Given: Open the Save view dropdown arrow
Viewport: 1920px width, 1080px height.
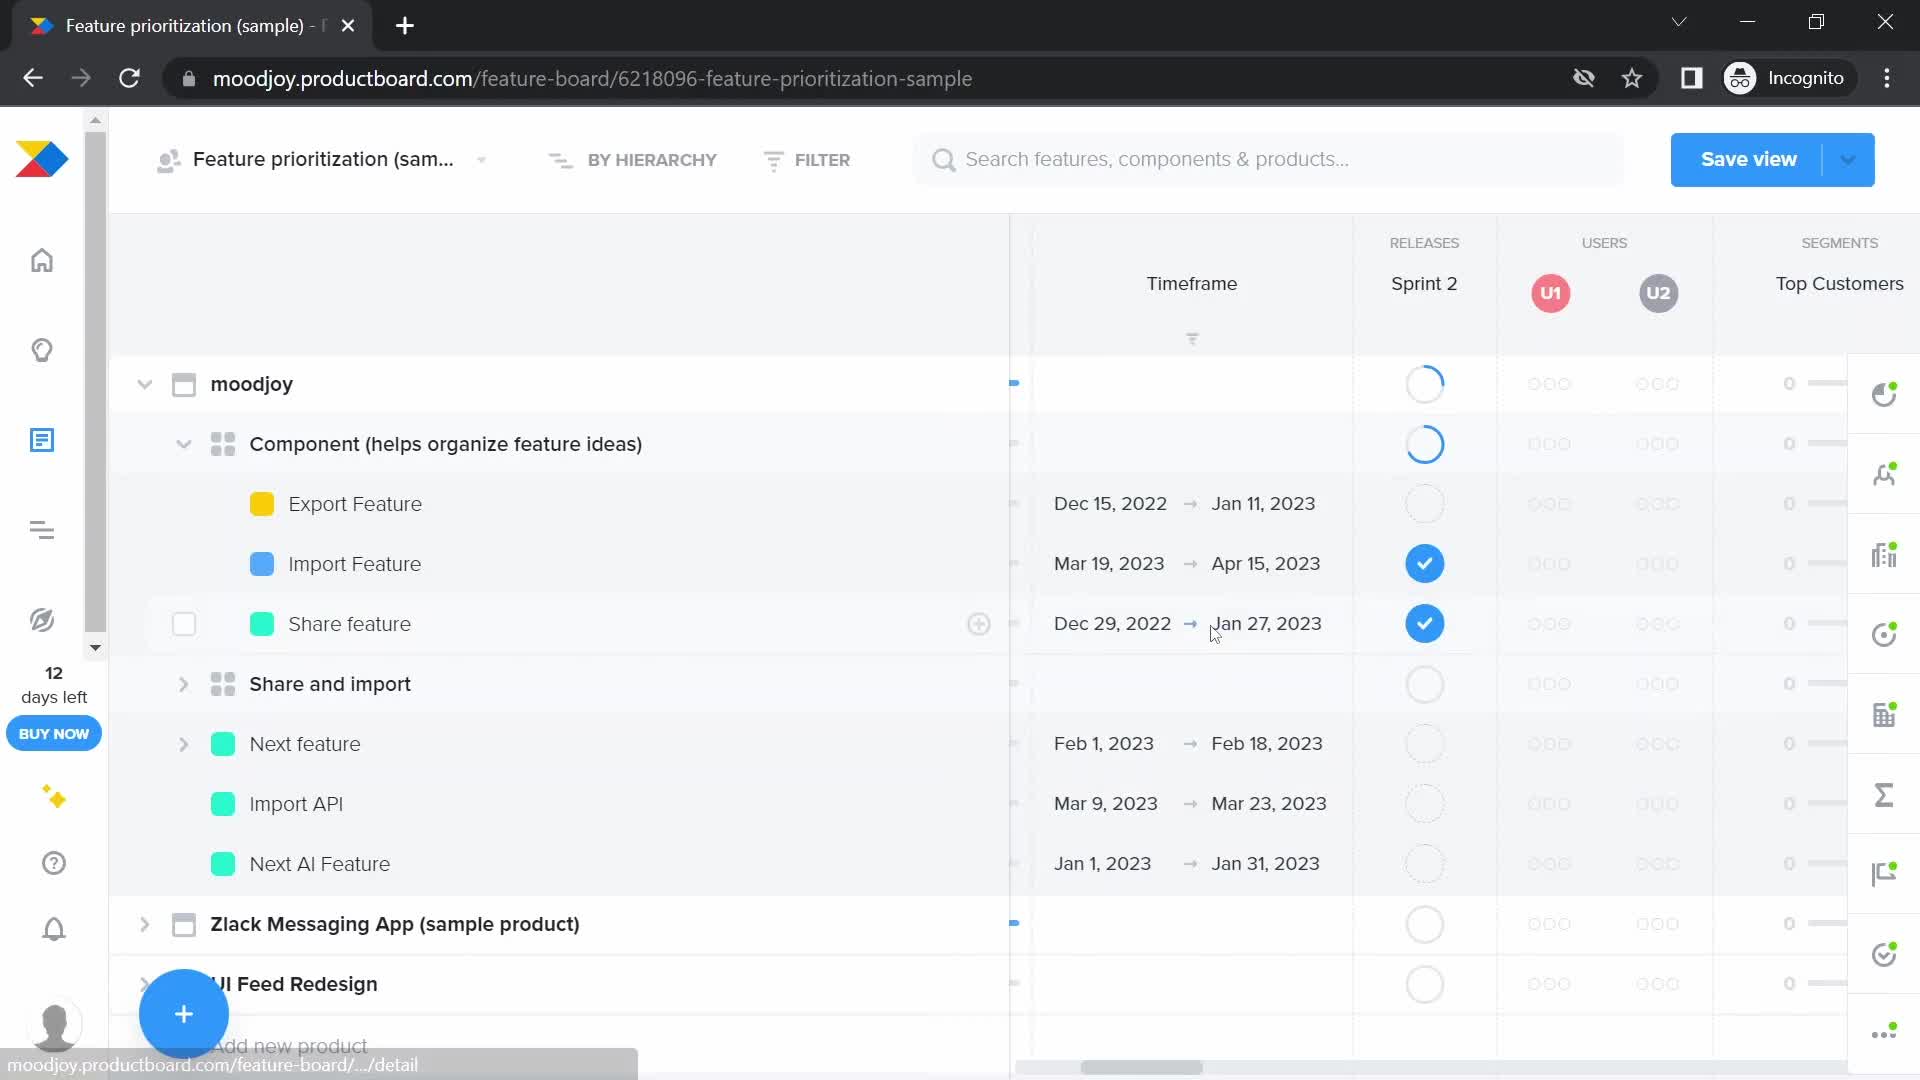Looking at the screenshot, I should tap(1848, 160).
